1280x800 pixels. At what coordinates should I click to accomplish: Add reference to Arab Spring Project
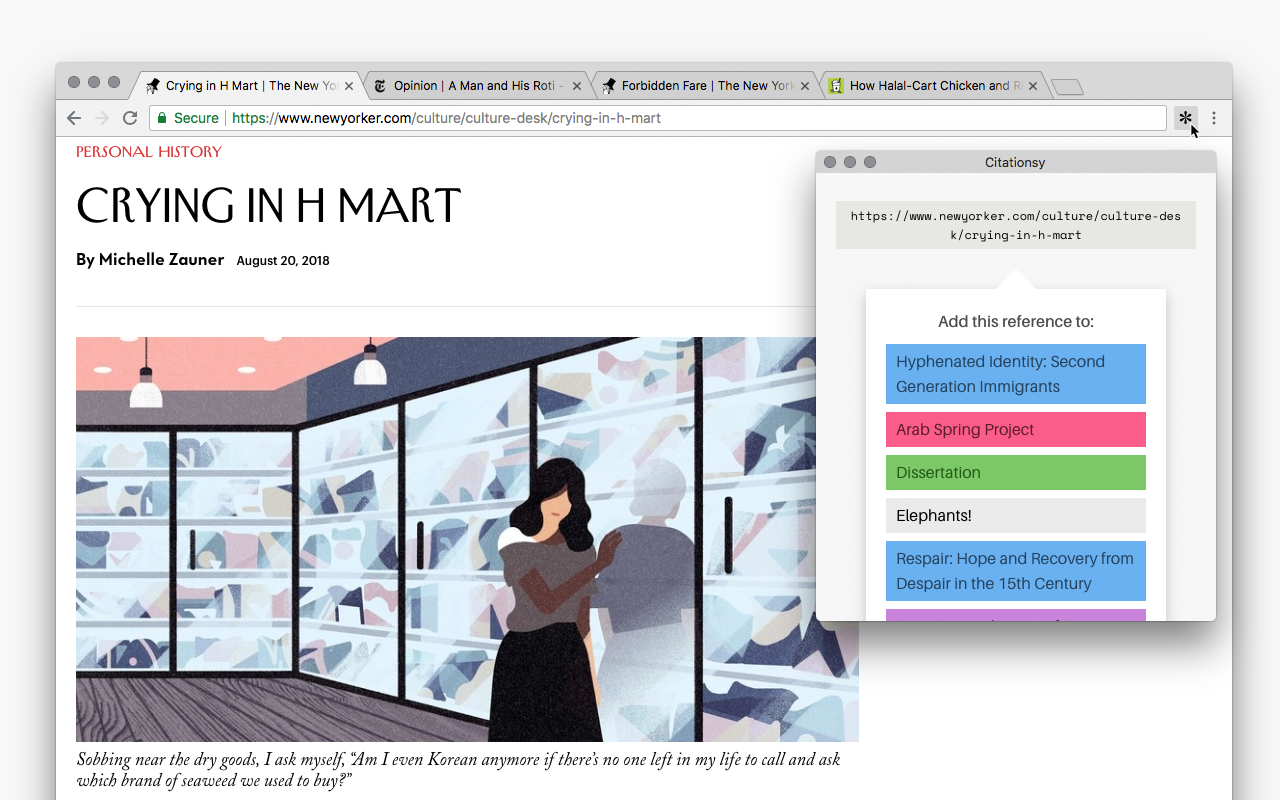(x=1015, y=430)
